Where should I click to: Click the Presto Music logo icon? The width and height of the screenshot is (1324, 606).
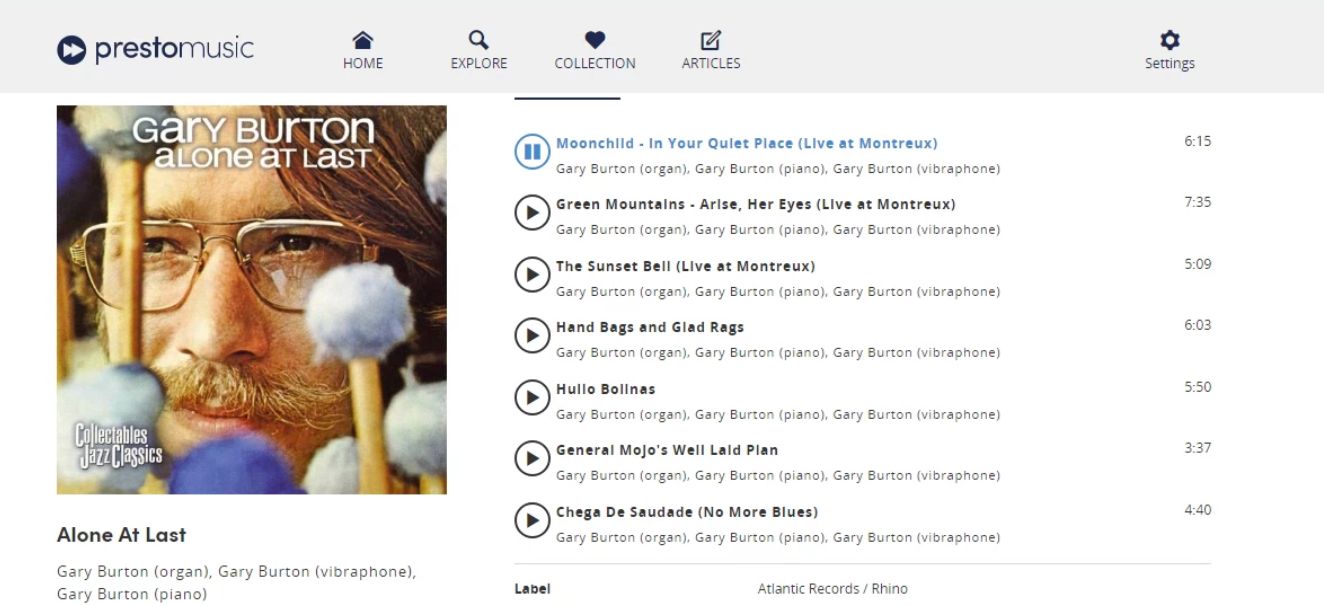[x=72, y=49]
